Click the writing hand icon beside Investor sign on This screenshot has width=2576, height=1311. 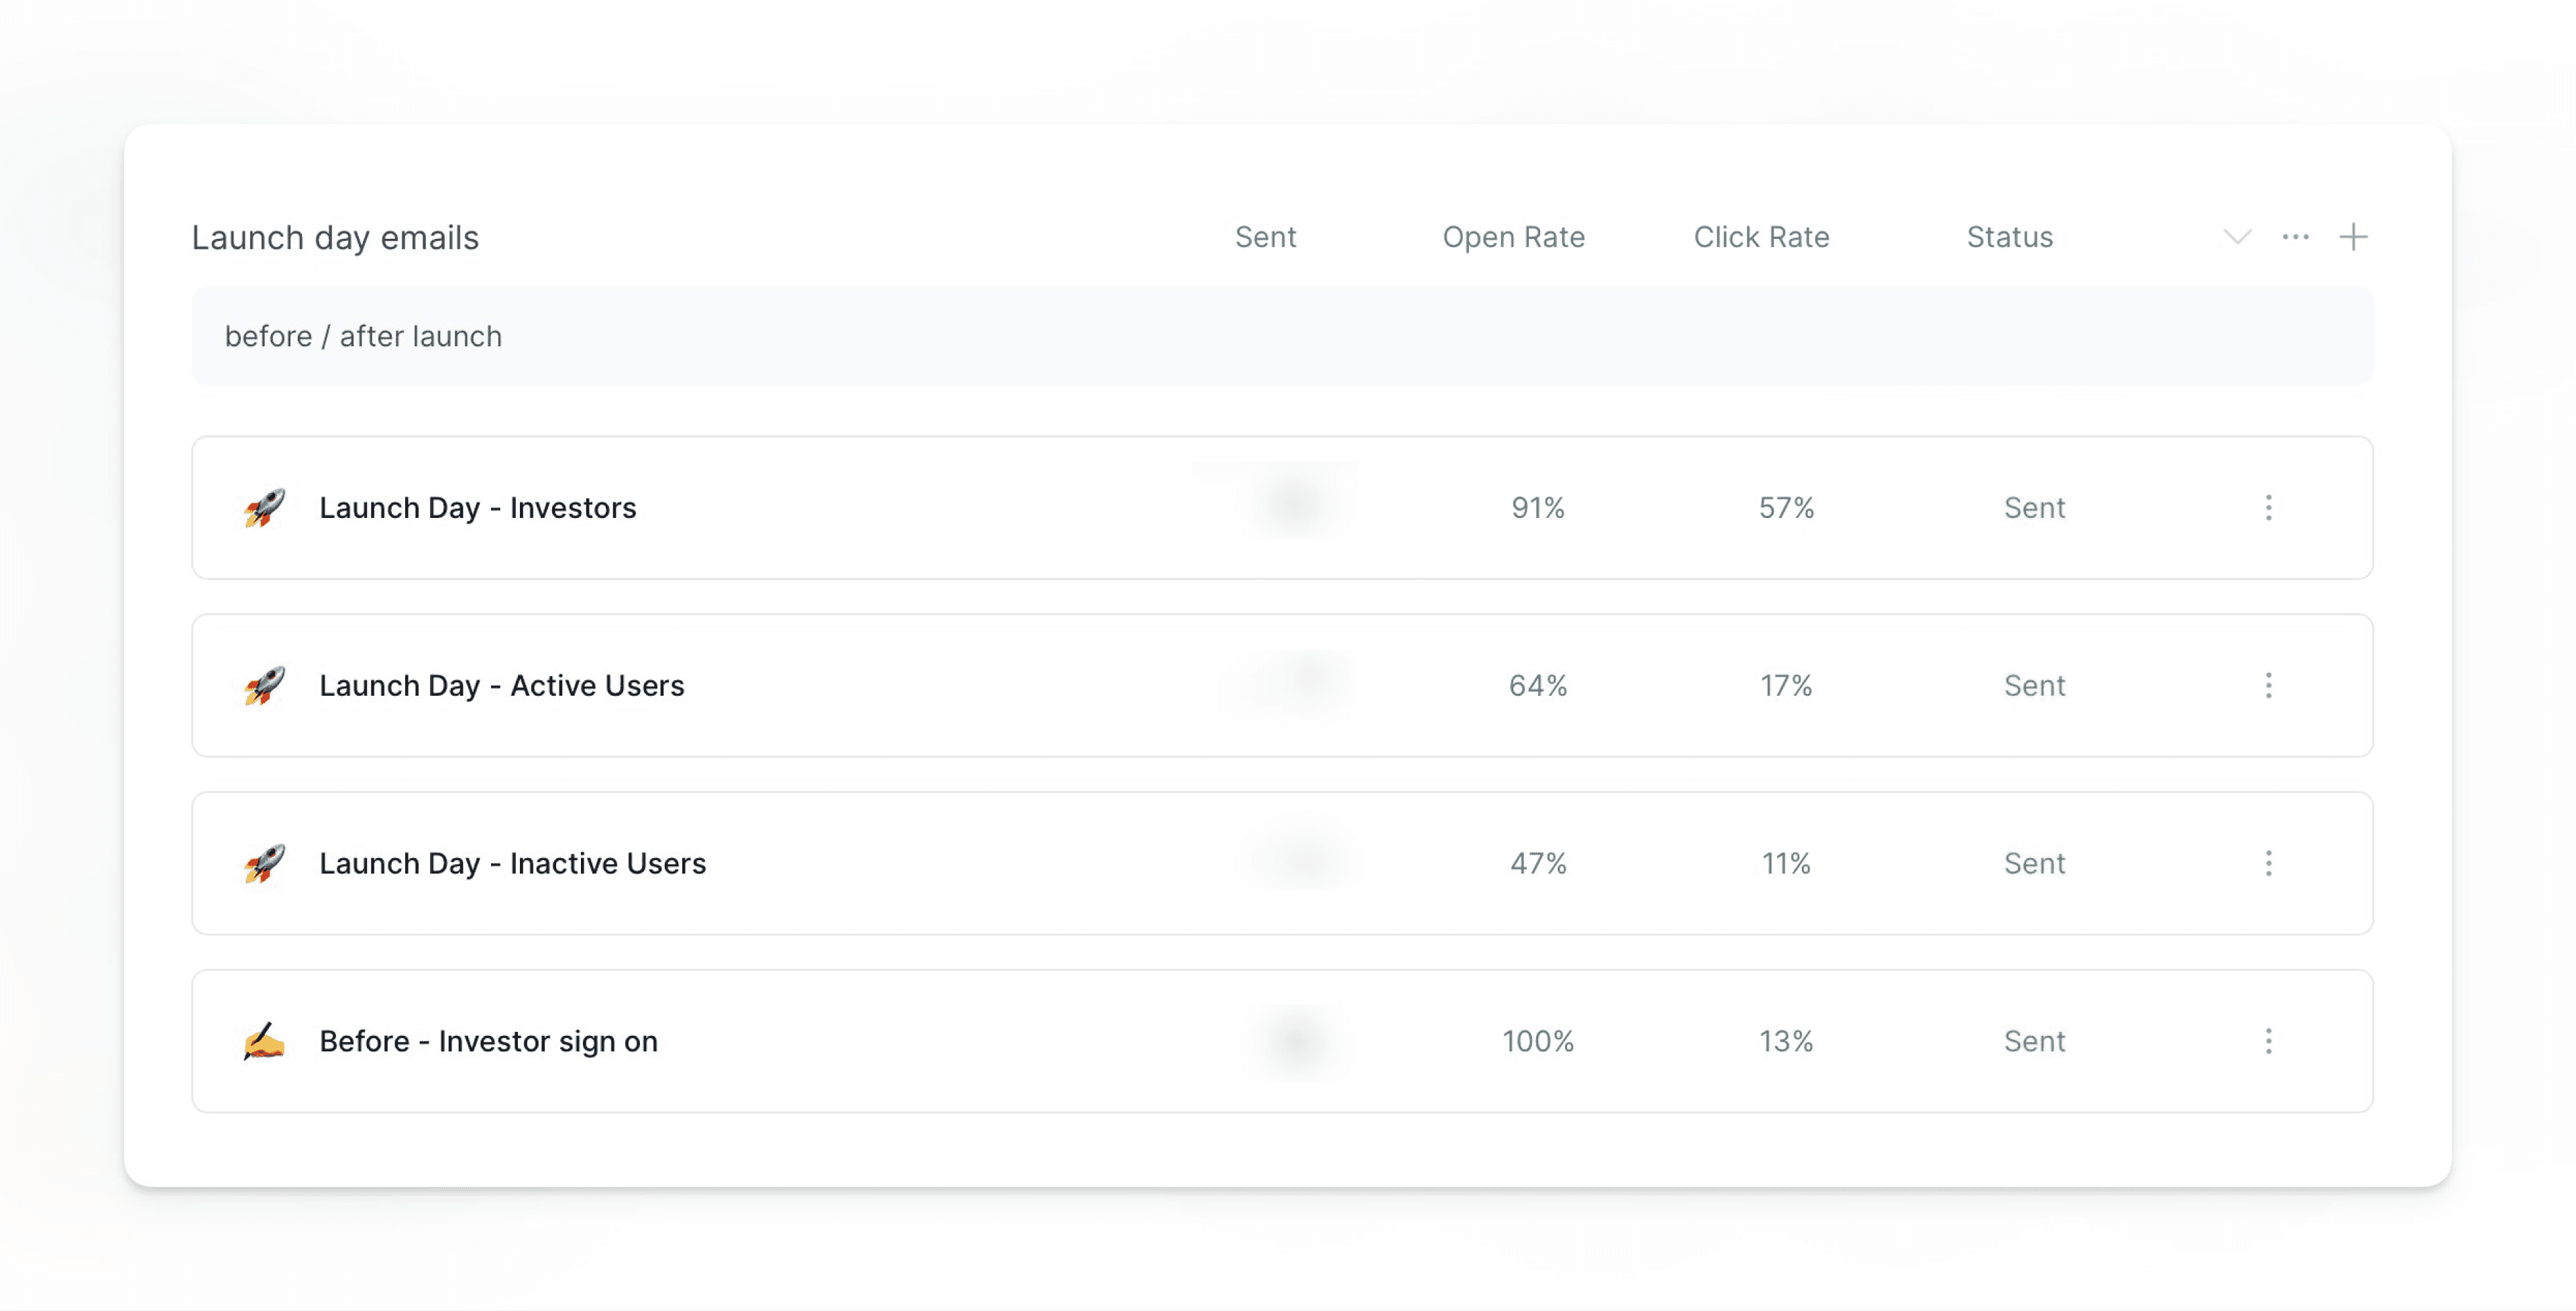(264, 1041)
